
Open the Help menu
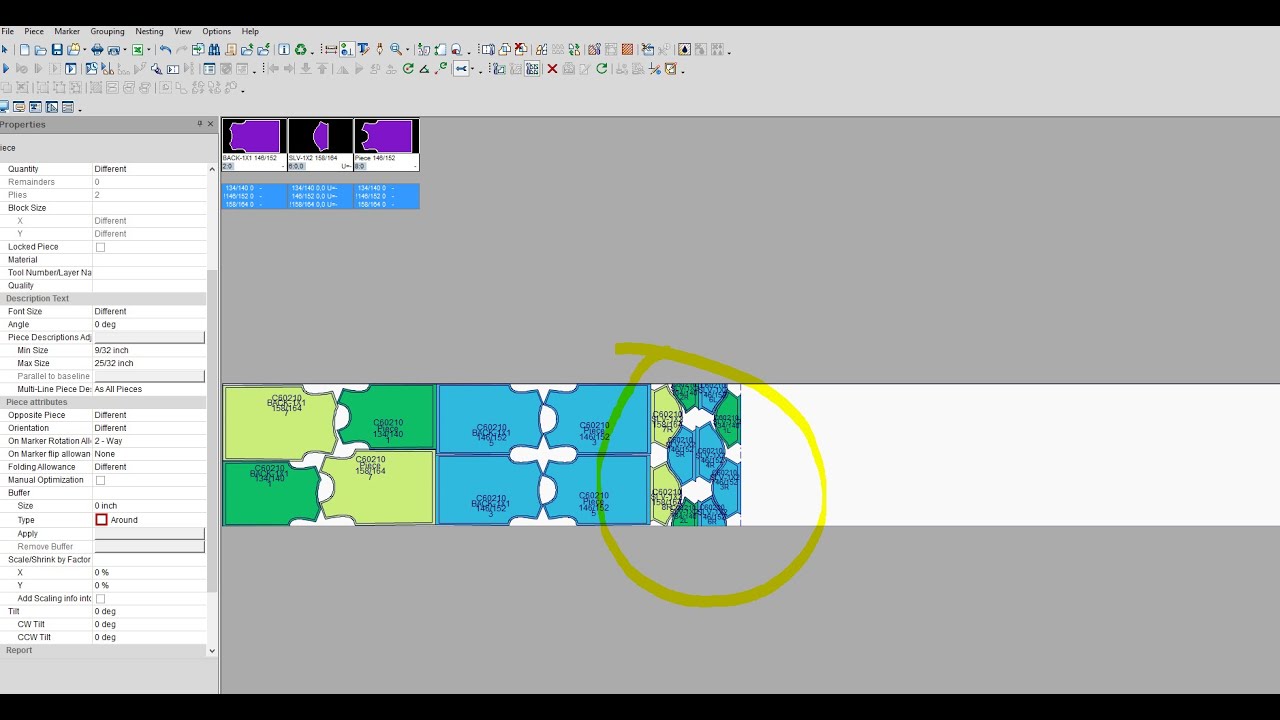click(250, 31)
